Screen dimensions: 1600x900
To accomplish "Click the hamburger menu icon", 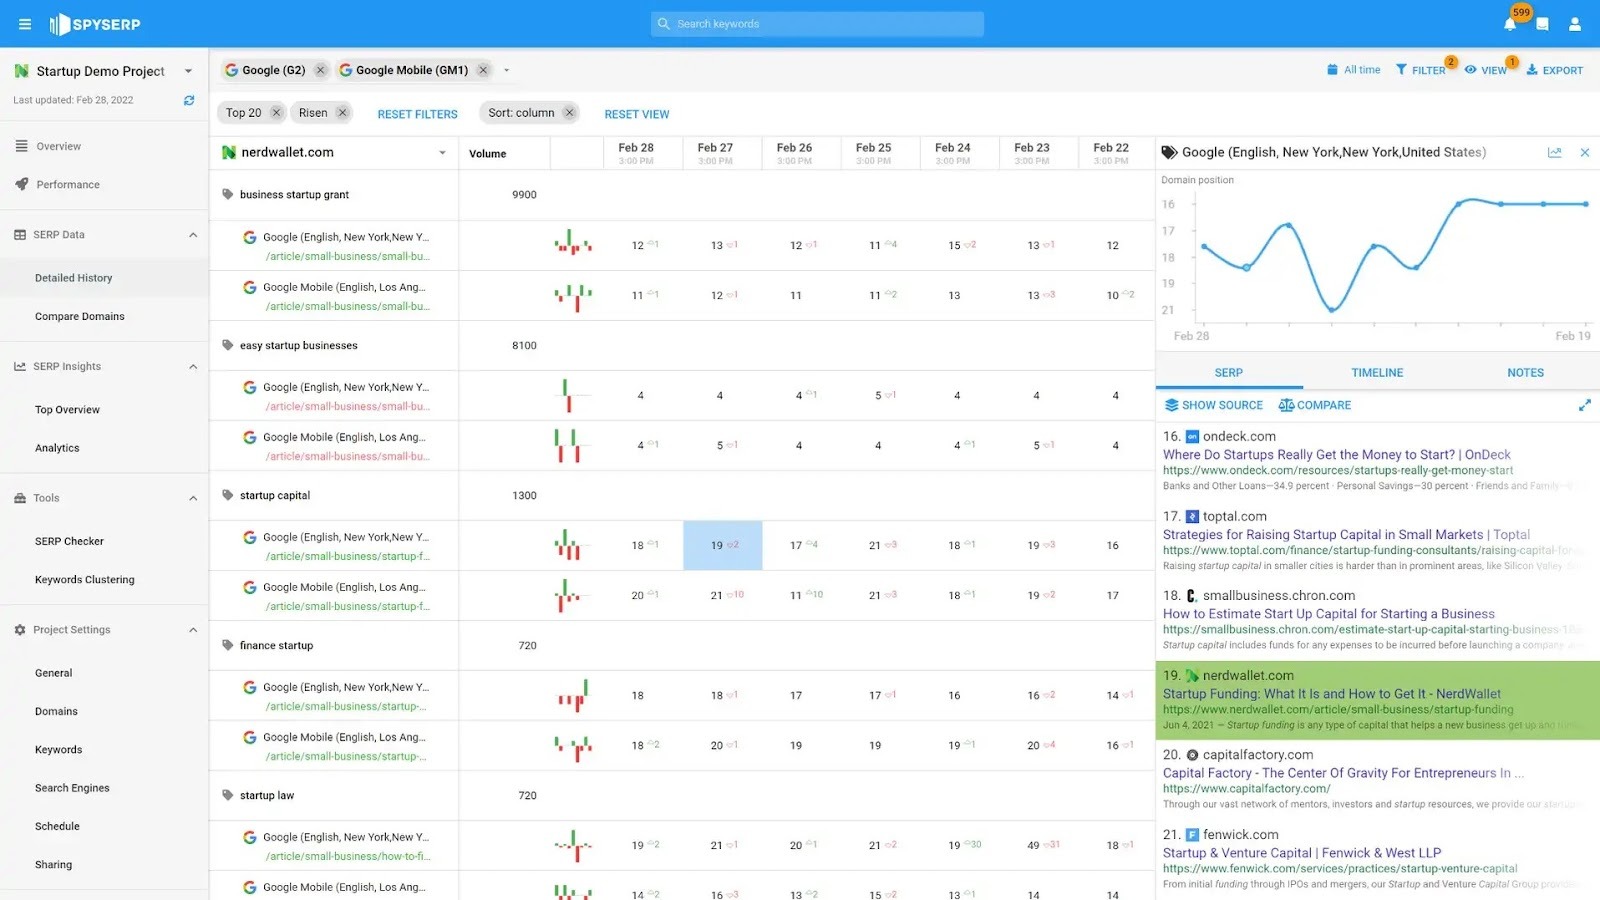I will click(25, 24).
